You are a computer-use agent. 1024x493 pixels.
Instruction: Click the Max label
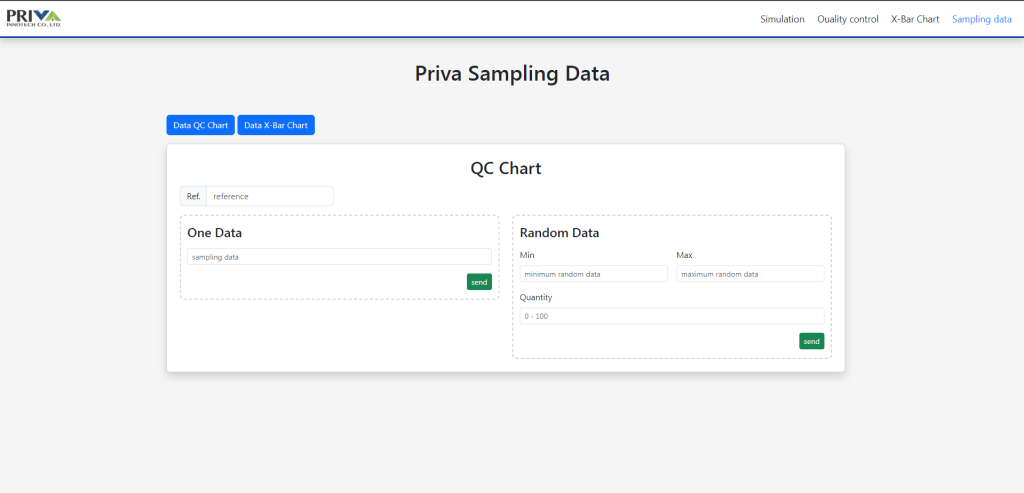point(684,255)
